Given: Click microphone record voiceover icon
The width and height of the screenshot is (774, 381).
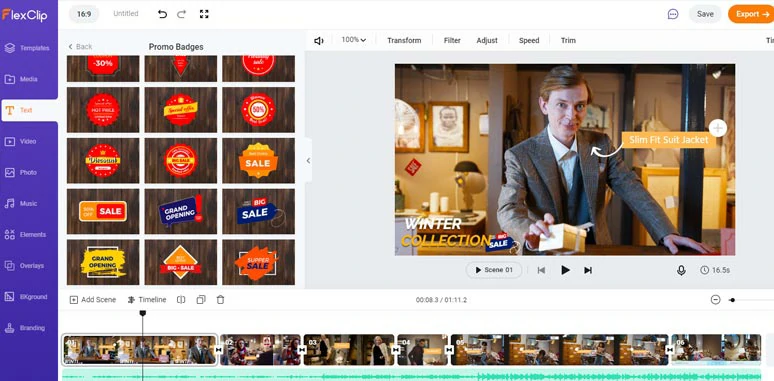Looking at the screenshot, I should pos(681,270).
